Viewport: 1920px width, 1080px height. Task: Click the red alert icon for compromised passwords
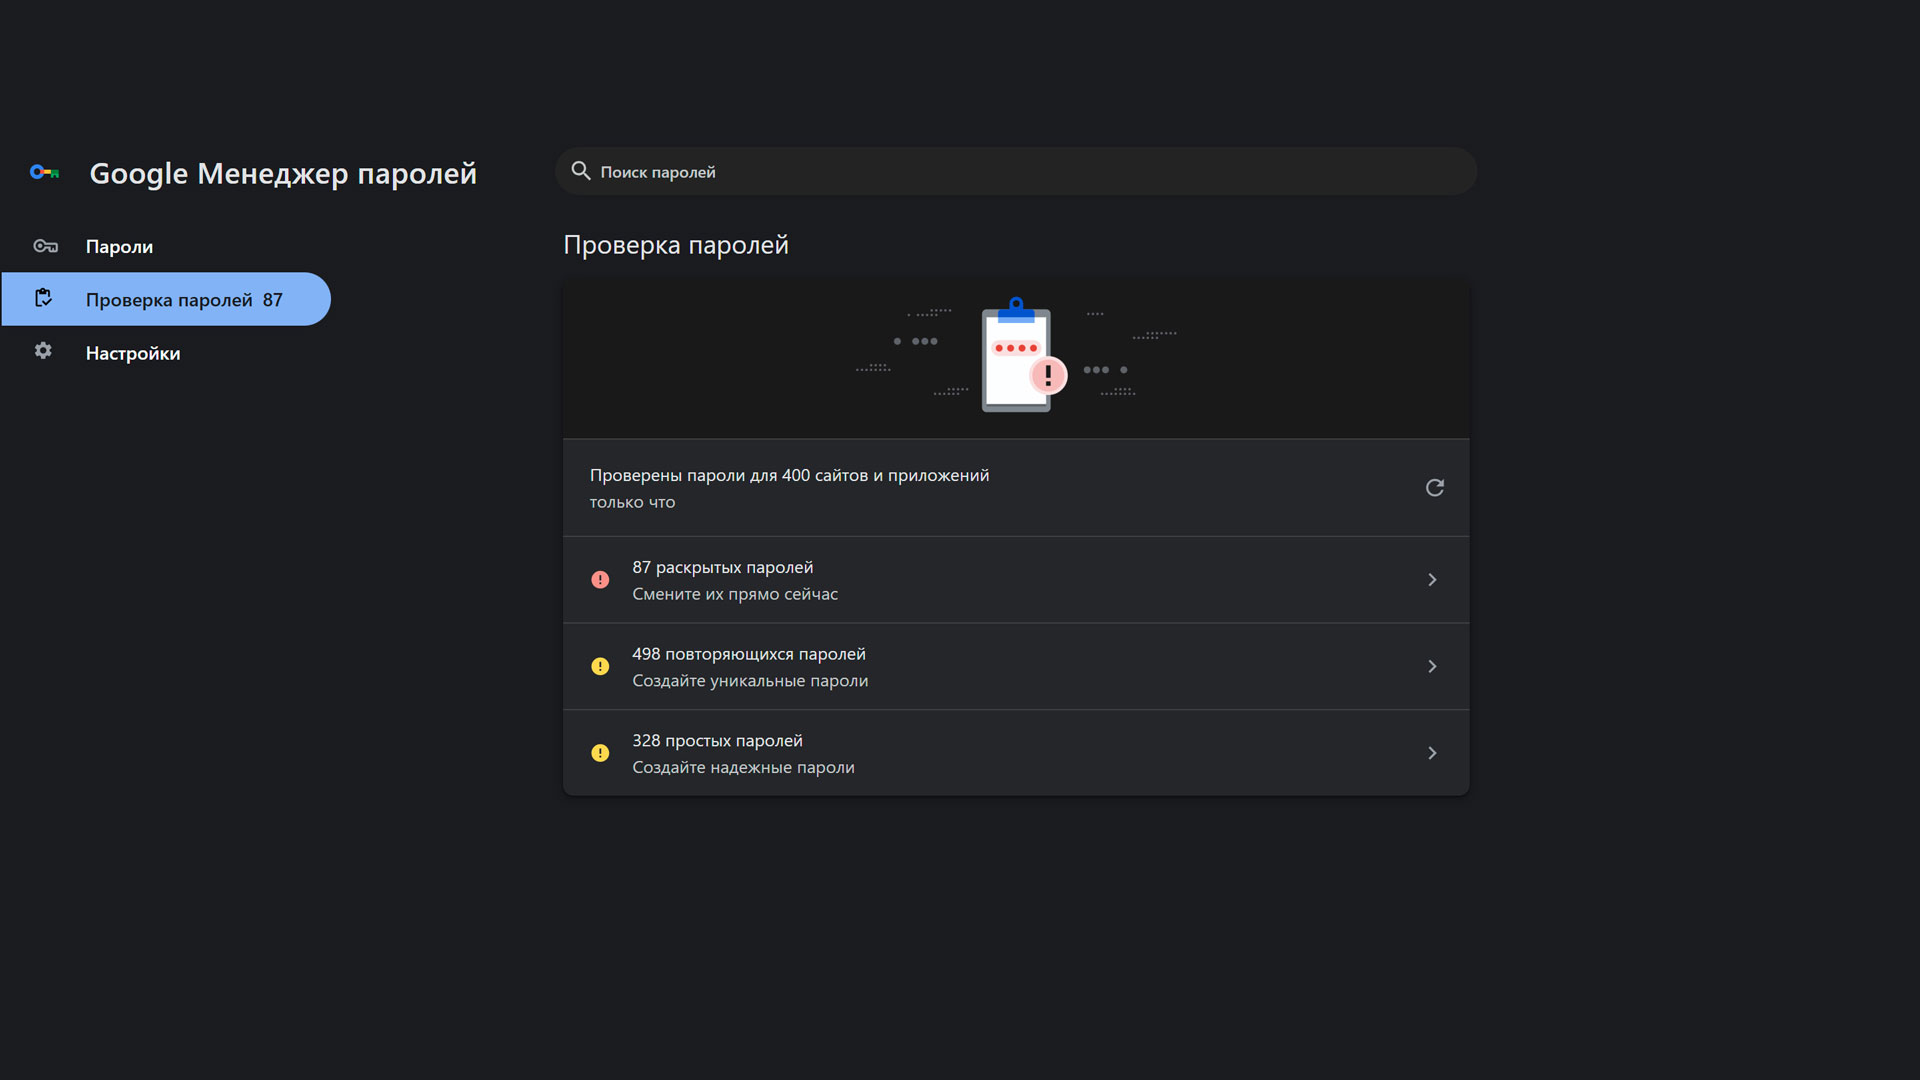[x=600, y=580]
